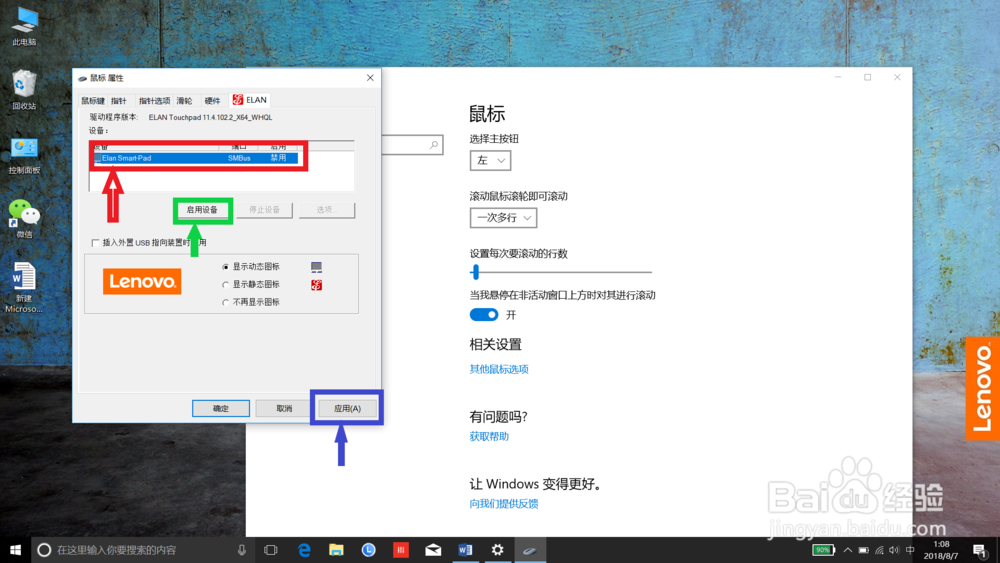Switch to the 鼠标键 tab
Viewport: 1000px width, 563px height.
pyautogui.click(x=93, y=101)
